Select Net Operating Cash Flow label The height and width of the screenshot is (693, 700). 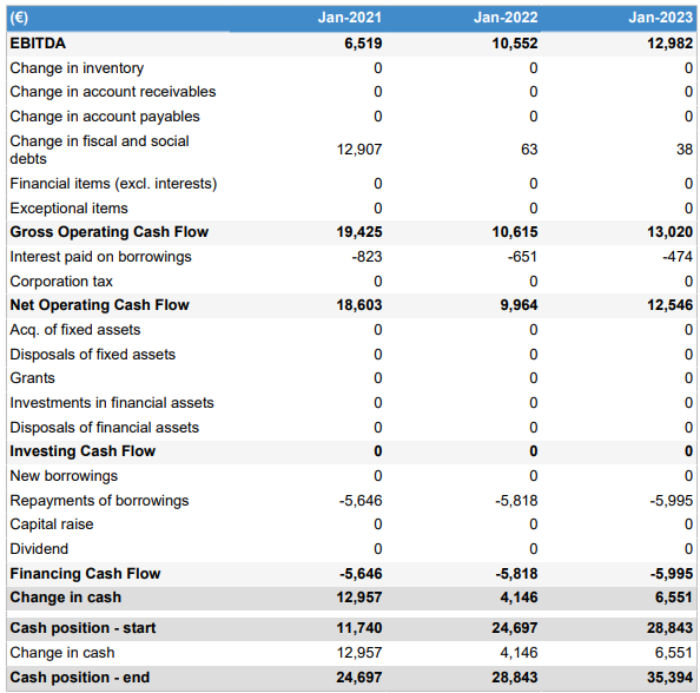tap(100, 305)
